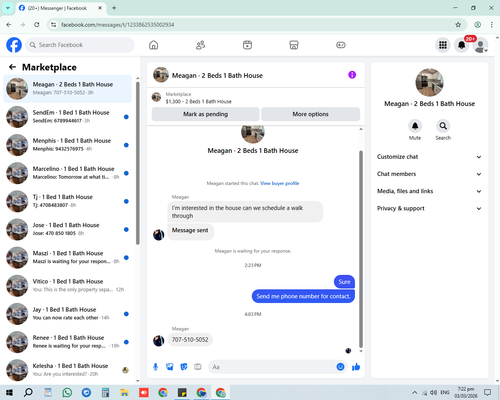The width and height of the screenshot is (500, 400).
Task: Click the Meagan sender avatar beside phone number
Action: pyautogui.click(x=158, y=341)
